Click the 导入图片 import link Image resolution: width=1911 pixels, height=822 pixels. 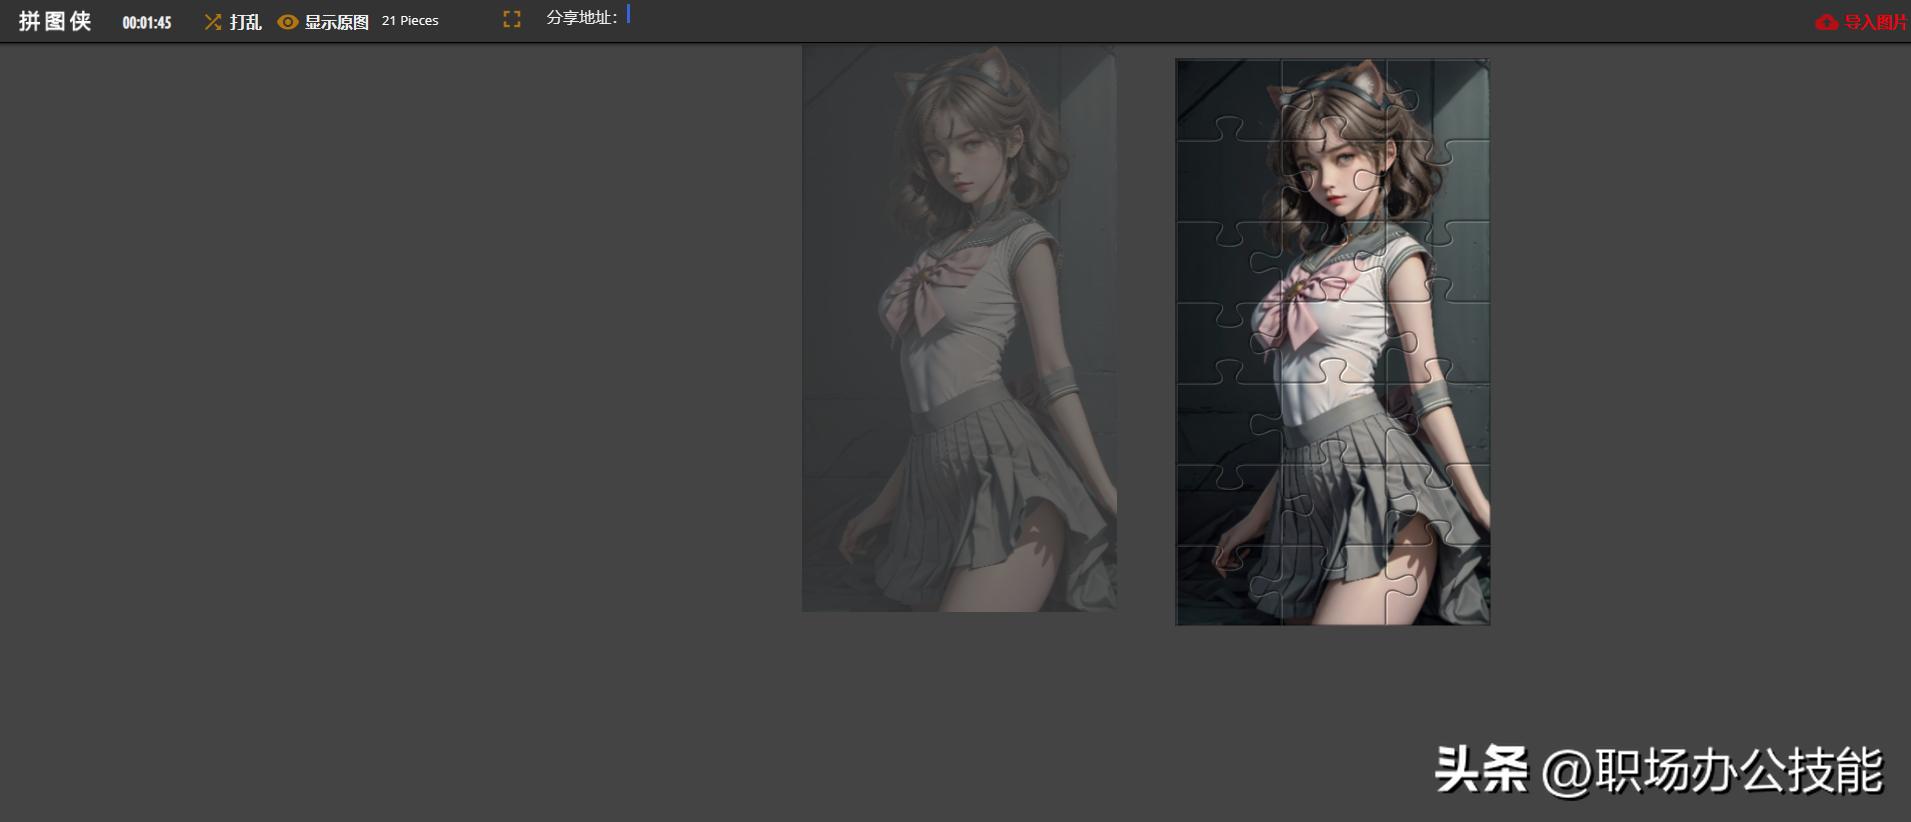tap(1875, 22)
